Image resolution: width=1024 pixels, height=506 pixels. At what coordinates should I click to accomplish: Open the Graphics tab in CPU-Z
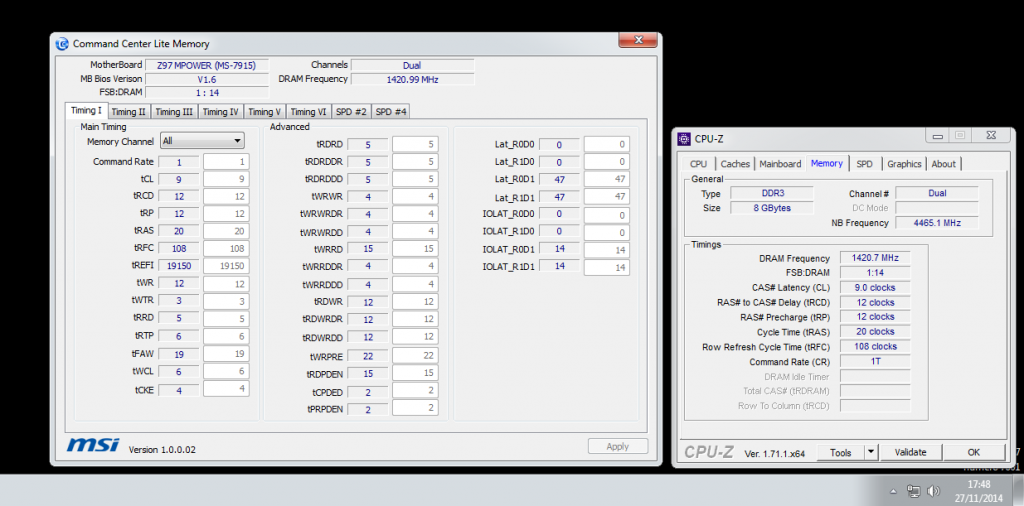coord(904,164)
